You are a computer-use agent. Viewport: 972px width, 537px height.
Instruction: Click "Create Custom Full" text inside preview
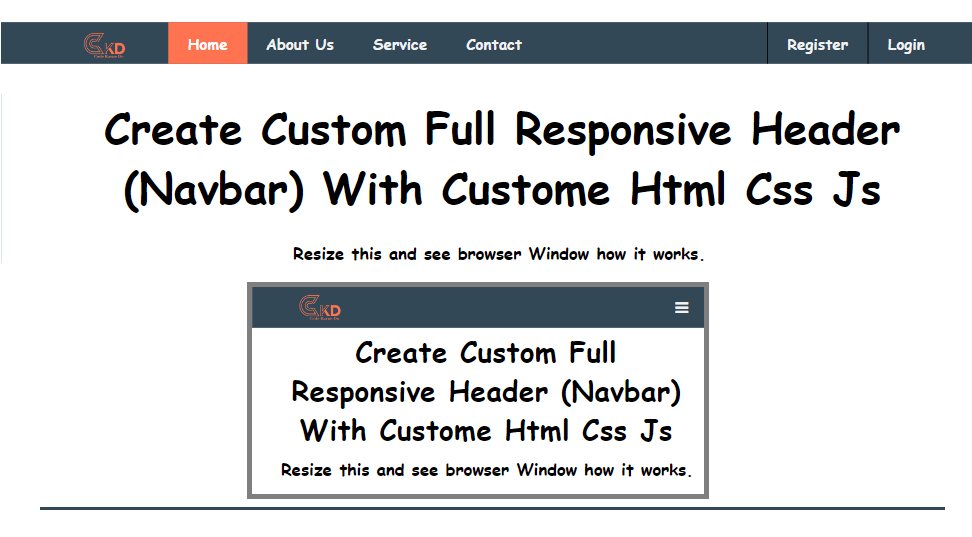(486, 353)
